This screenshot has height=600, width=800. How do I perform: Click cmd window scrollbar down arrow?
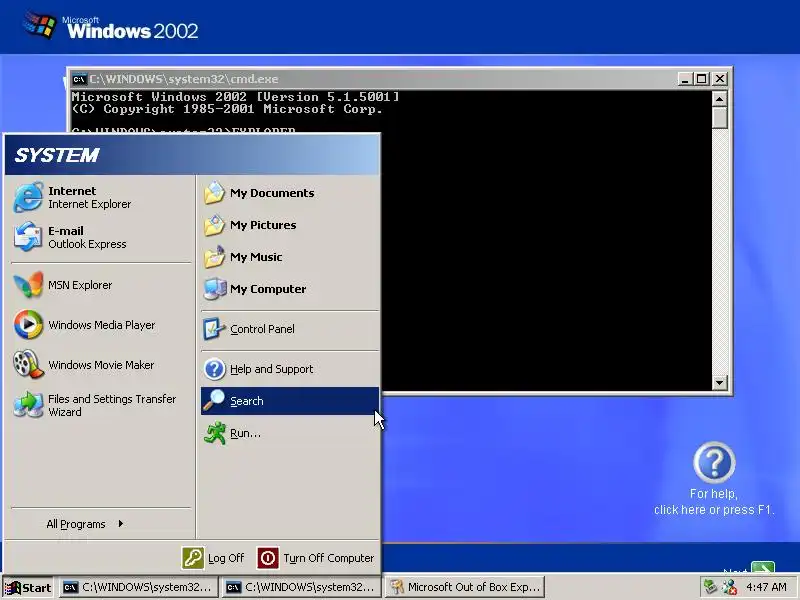pyautogui.click(x=719, y=382)
